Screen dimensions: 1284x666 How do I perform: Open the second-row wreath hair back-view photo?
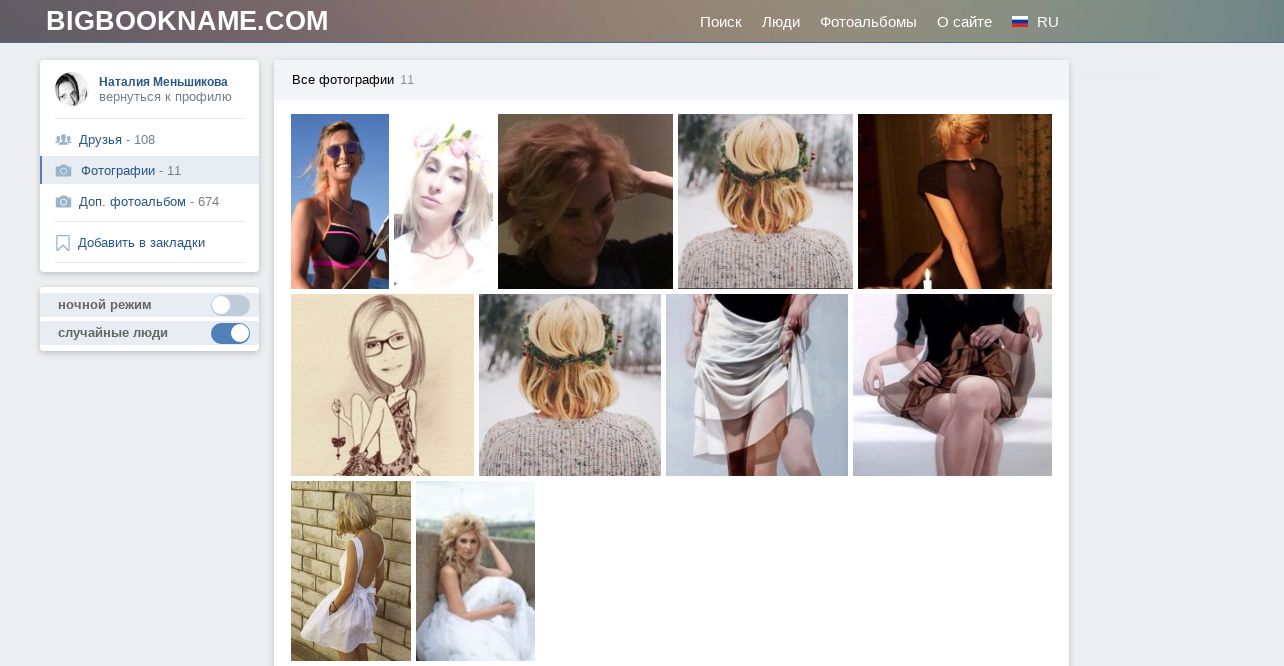570,385
